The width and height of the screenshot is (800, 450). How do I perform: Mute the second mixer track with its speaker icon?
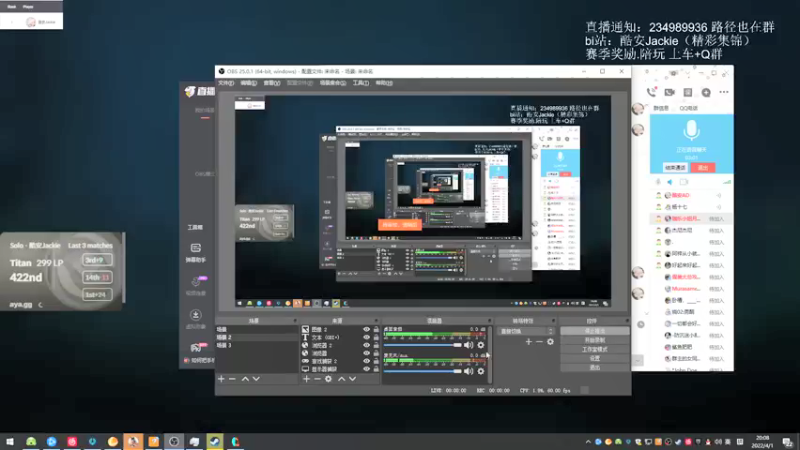tap(468, 371)
